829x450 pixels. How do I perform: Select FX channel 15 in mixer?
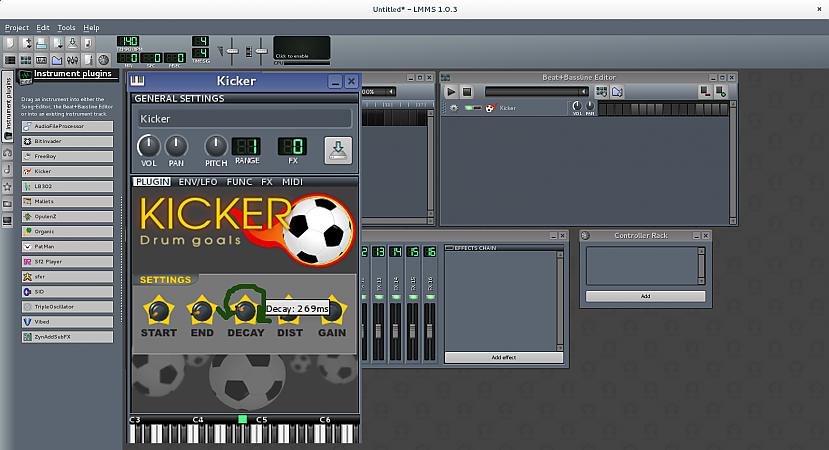coord(413,252)
